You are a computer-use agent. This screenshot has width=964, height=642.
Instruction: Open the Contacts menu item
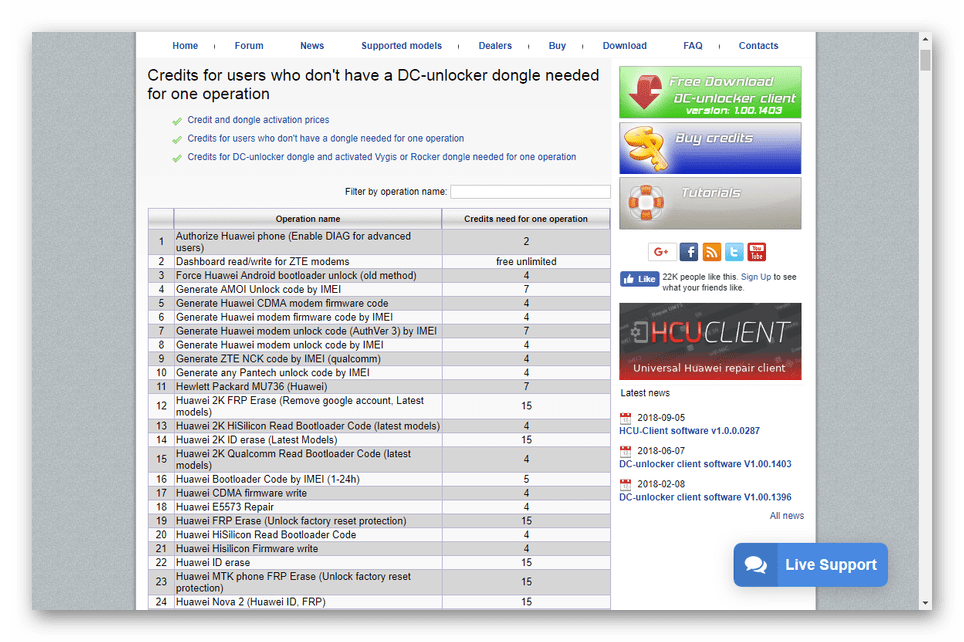pyautogui.click(x=758, y=46)
